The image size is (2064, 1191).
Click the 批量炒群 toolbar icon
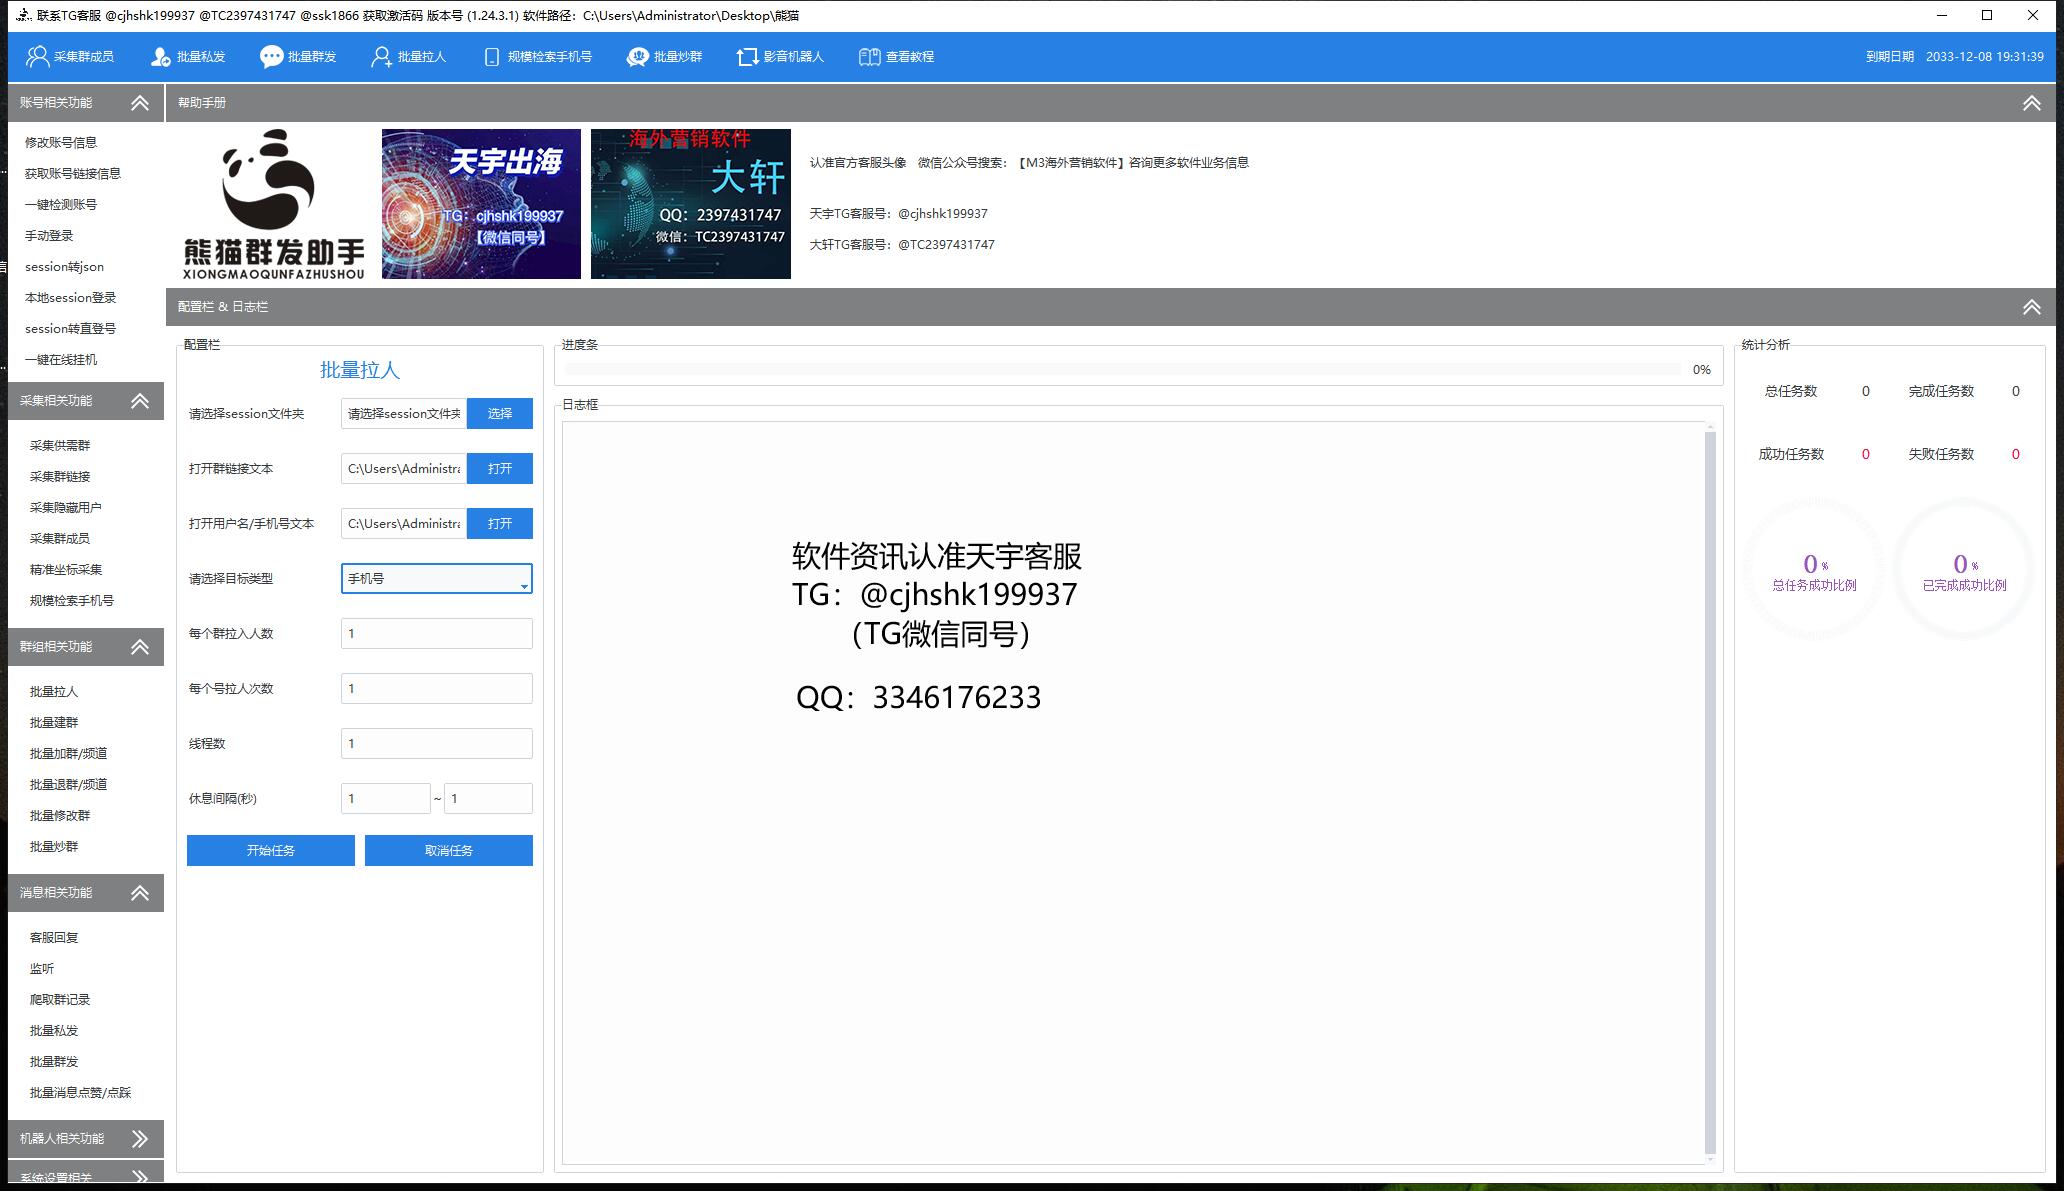point(637,57)
